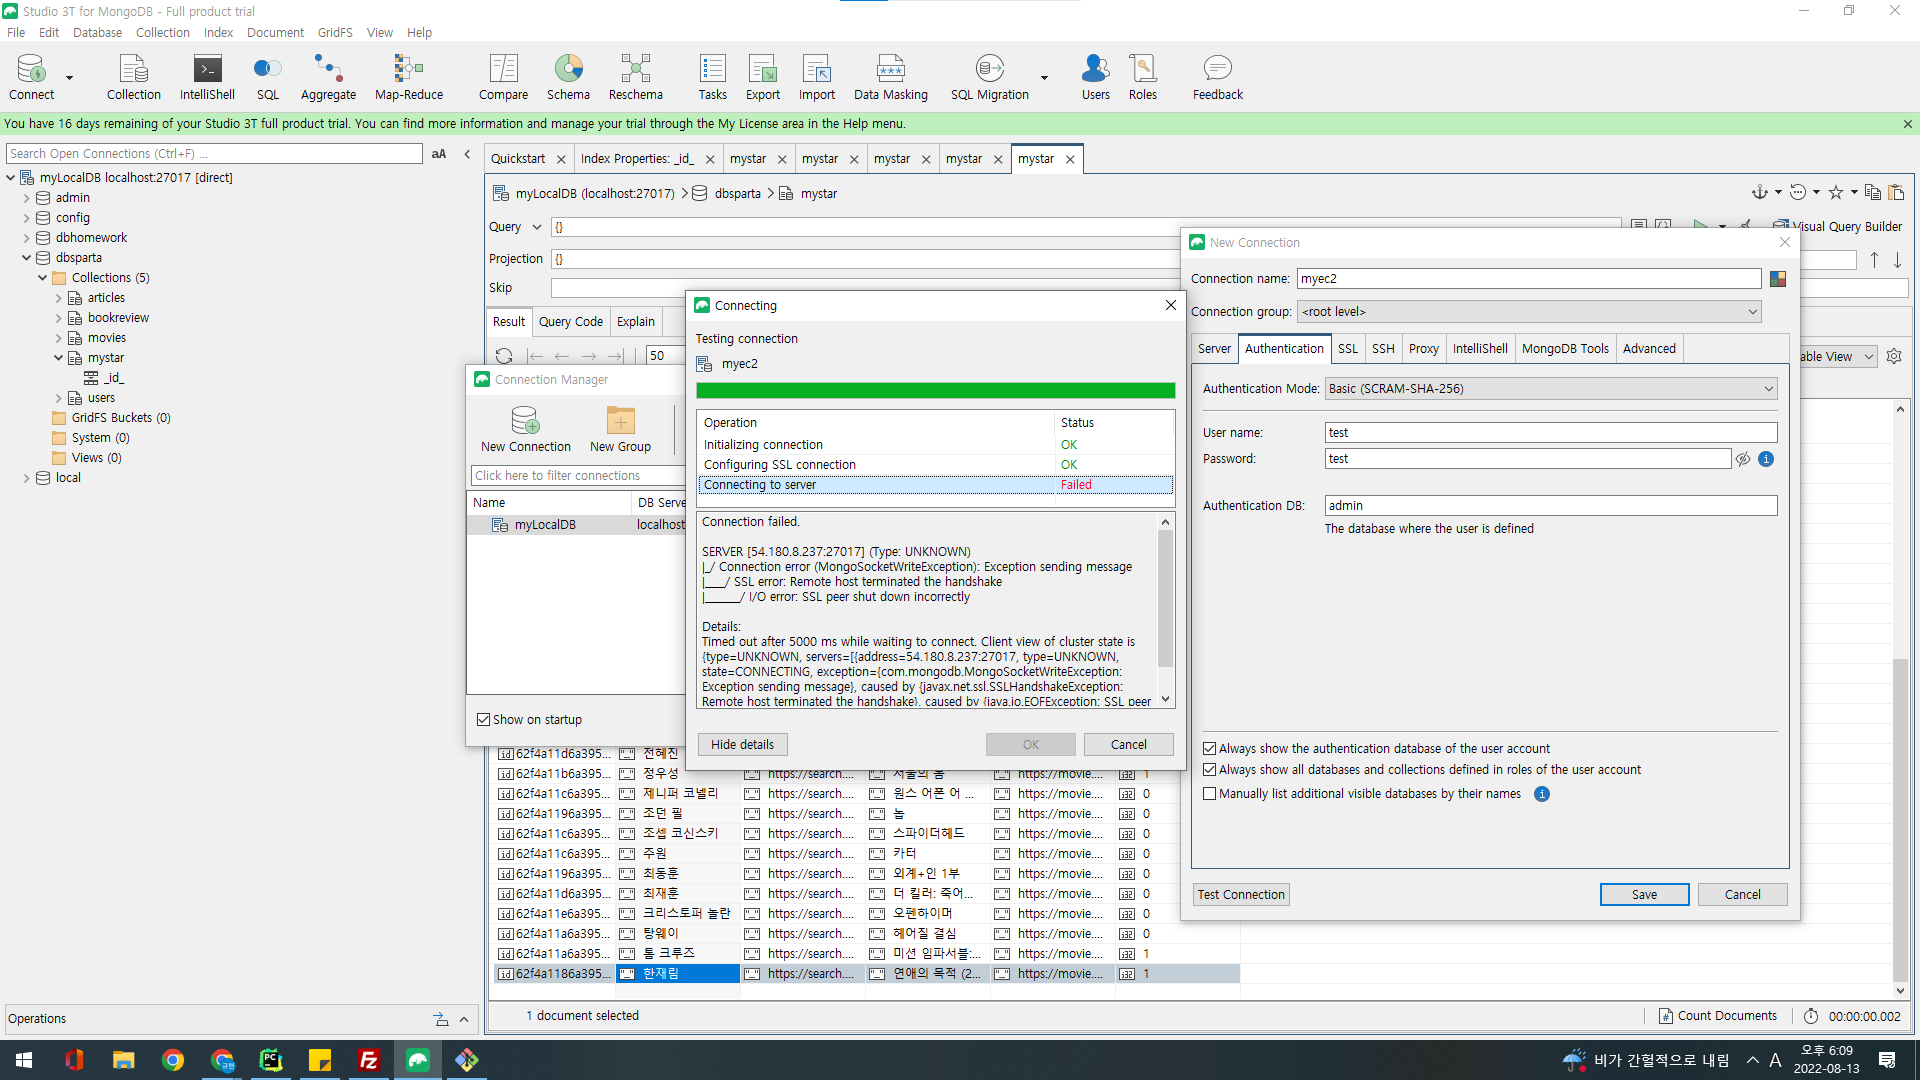Open the Data Masking tool
Viewport: 1920px width, 1080px height.
point(890,77)
